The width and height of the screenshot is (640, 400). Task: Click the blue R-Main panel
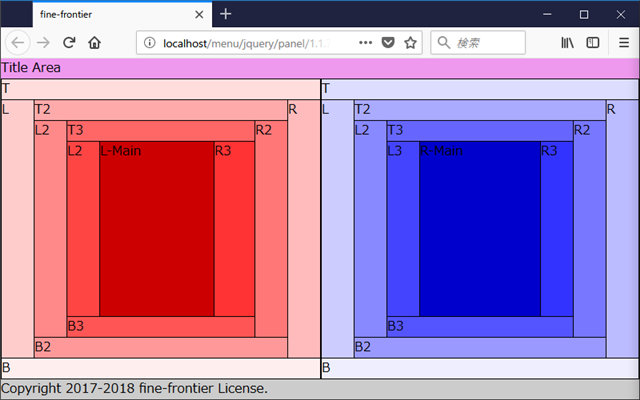tap(480, 229)
